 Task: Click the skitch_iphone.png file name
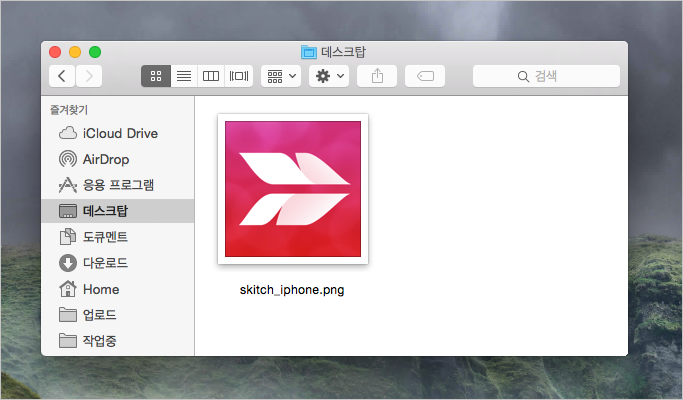[x=292, y=290]
